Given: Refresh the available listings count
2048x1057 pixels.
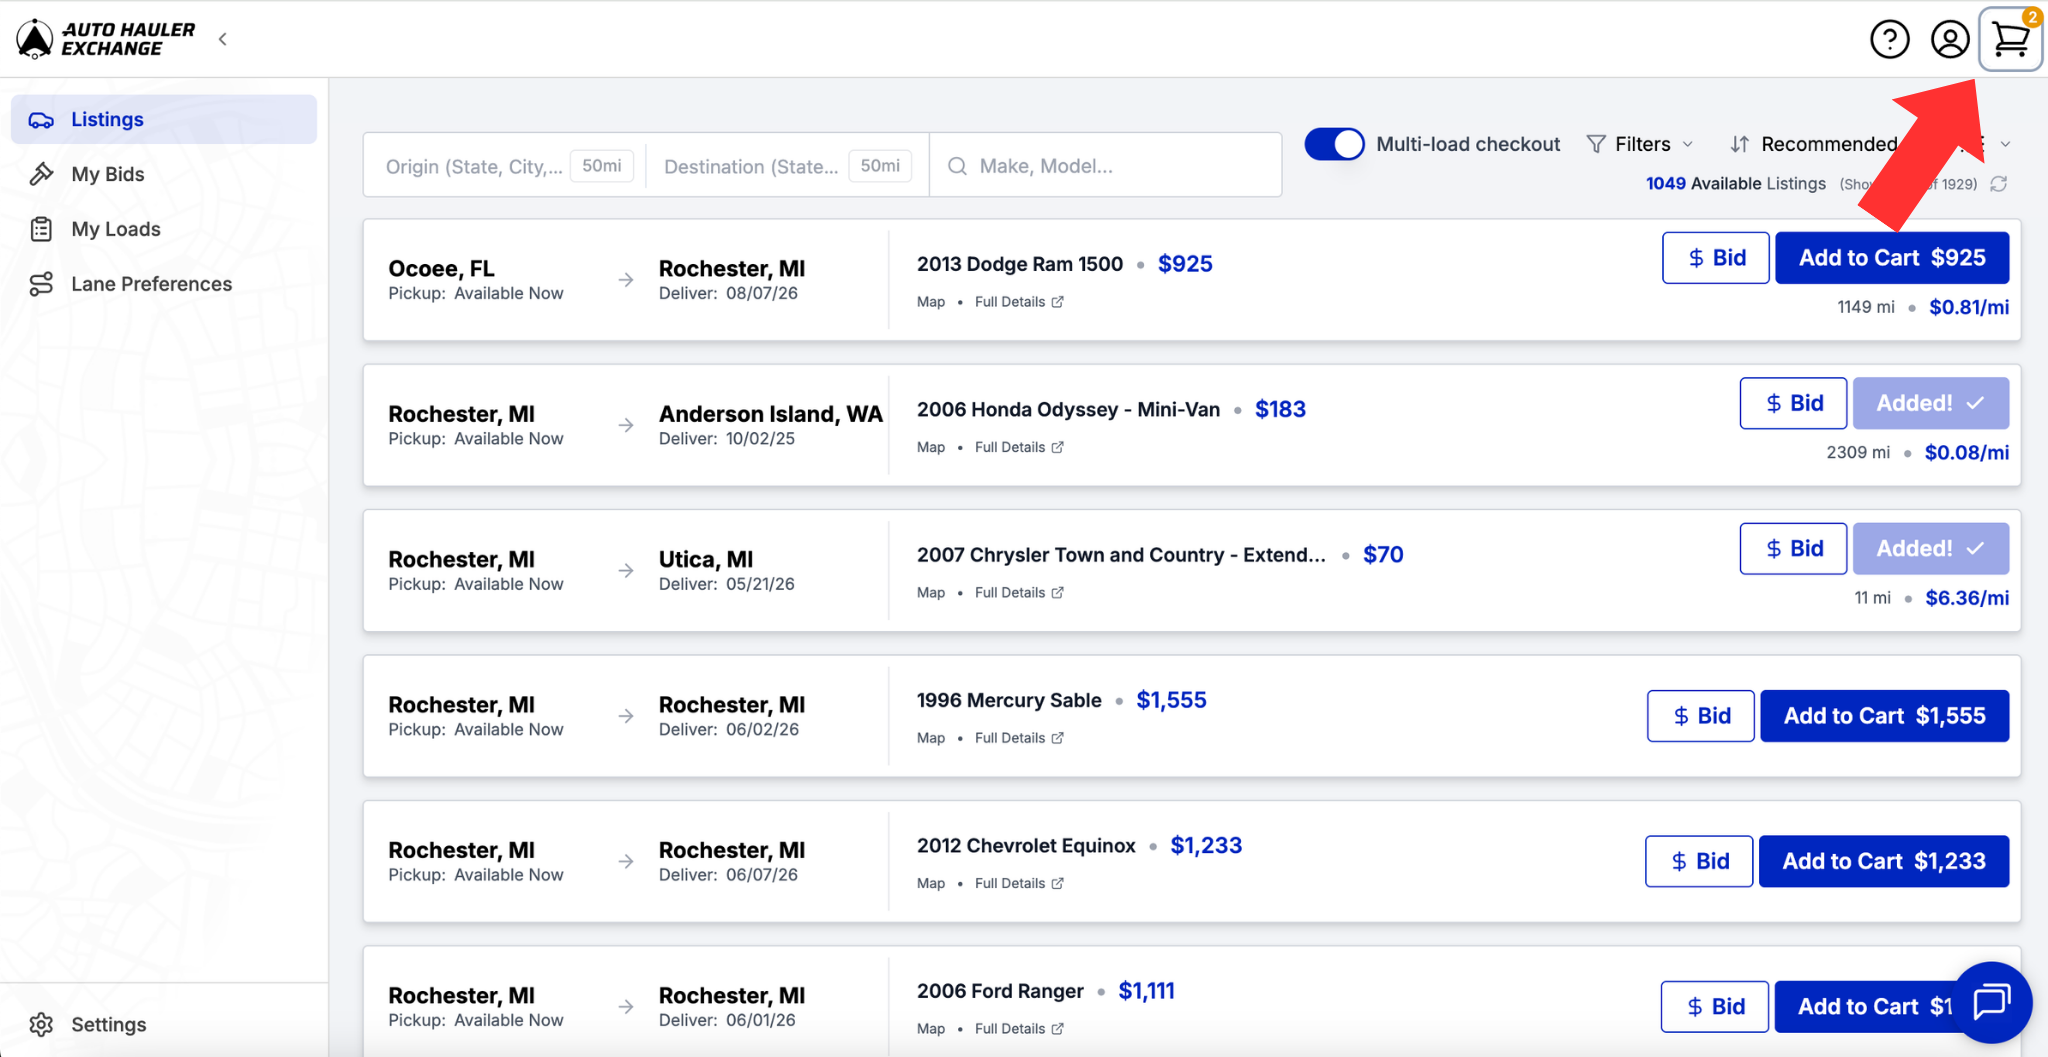Looking at the screenshot, I should [1998, 184].
